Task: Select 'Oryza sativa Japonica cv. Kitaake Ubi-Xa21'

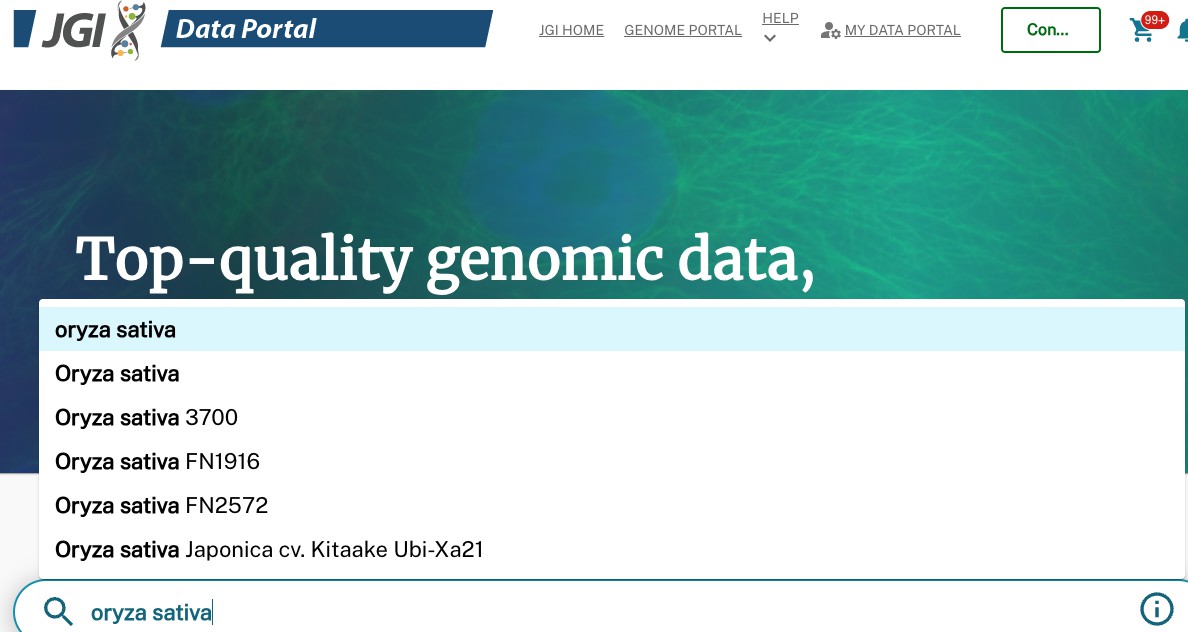Action: pos(611,549)
